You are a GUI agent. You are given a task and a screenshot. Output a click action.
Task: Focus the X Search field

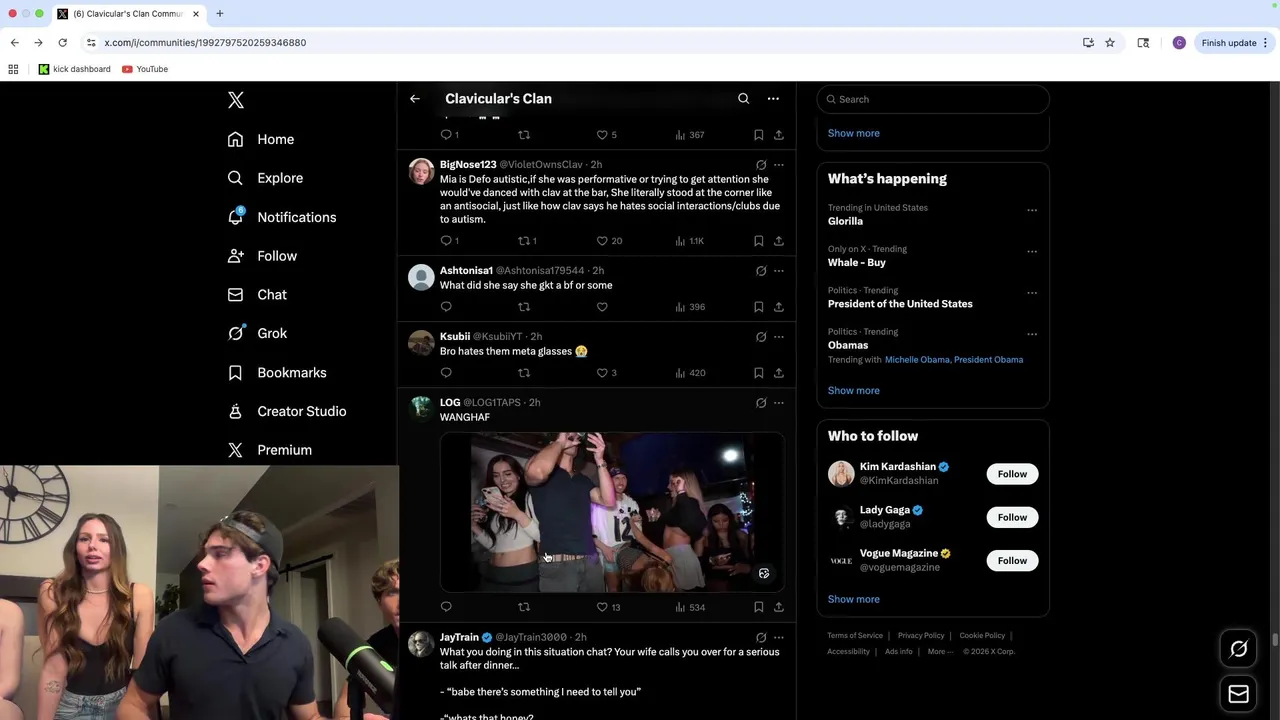click(933, 99)
